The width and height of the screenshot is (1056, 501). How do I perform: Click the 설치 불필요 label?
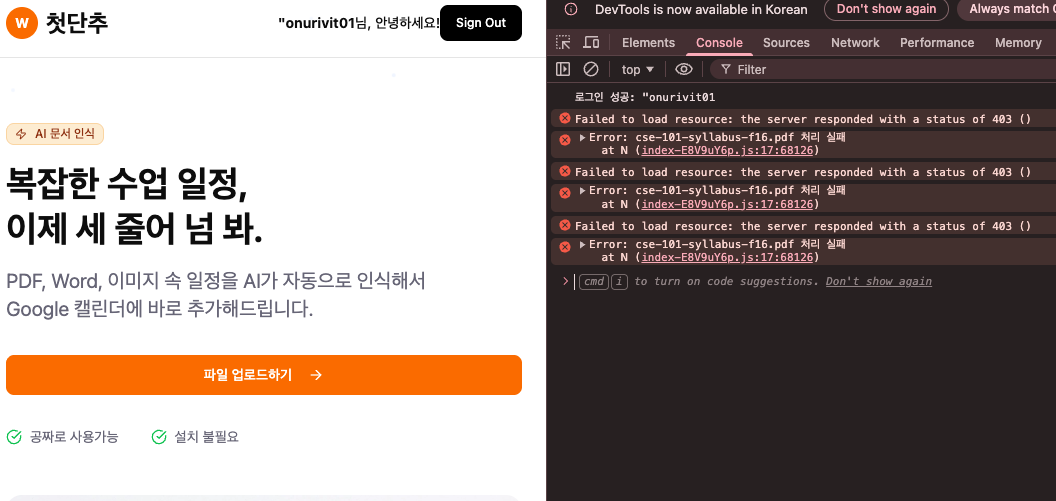point(207,438)
